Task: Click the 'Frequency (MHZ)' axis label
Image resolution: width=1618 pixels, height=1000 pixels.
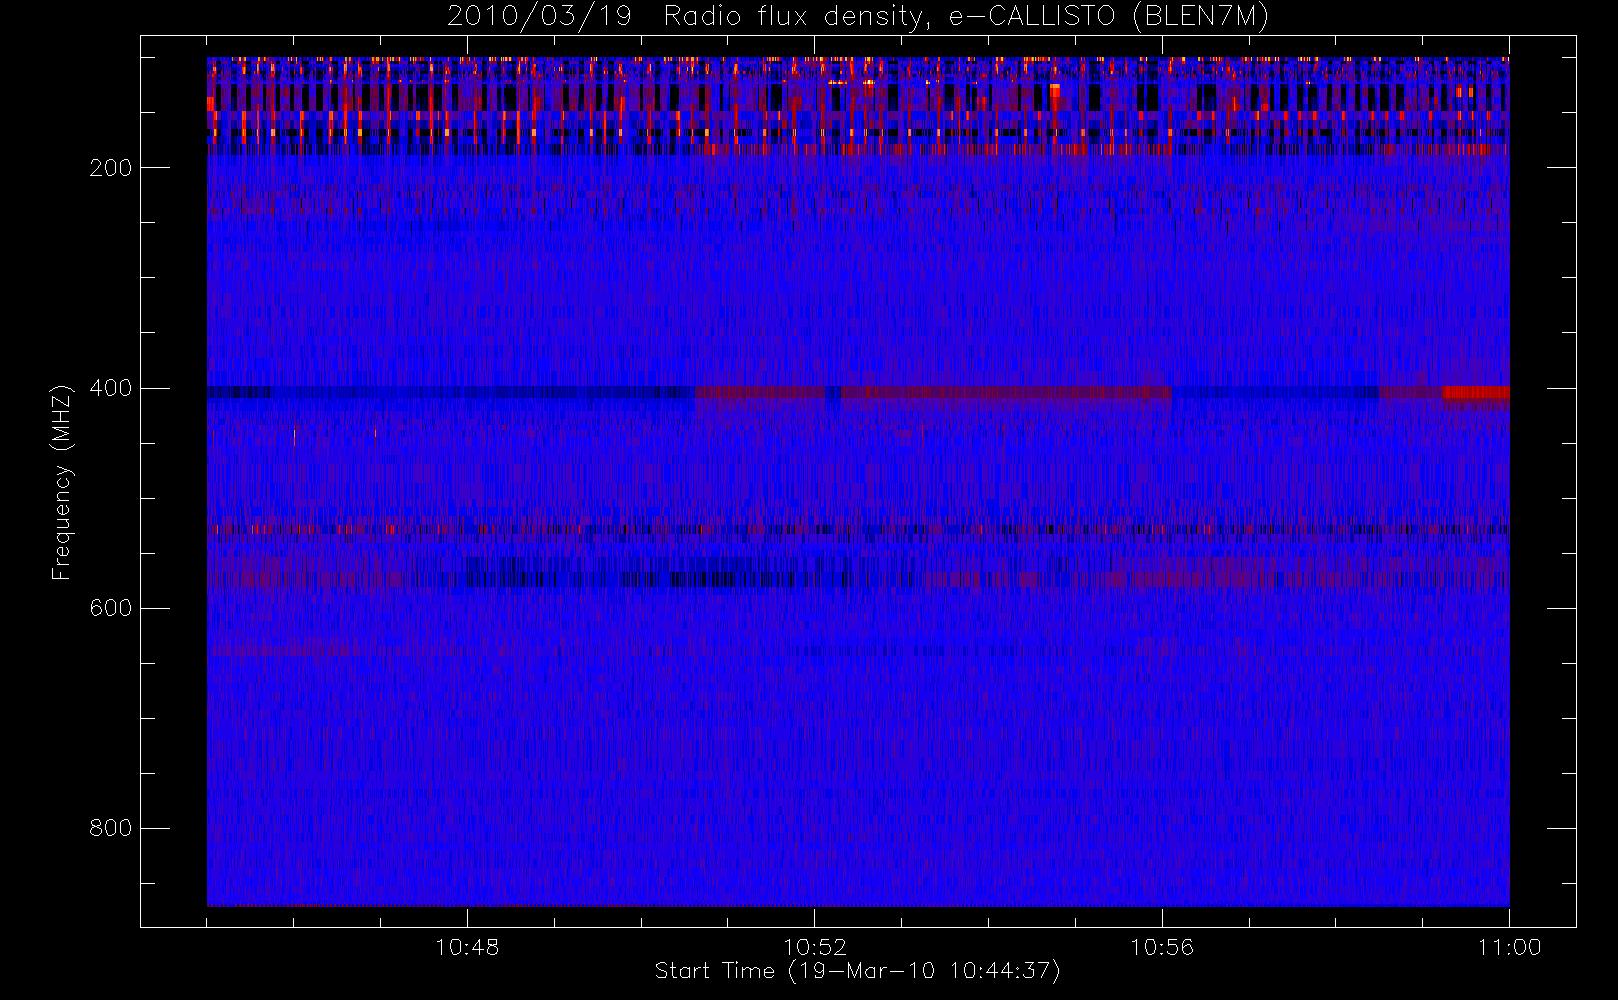Action: click(x=62, y=482)
